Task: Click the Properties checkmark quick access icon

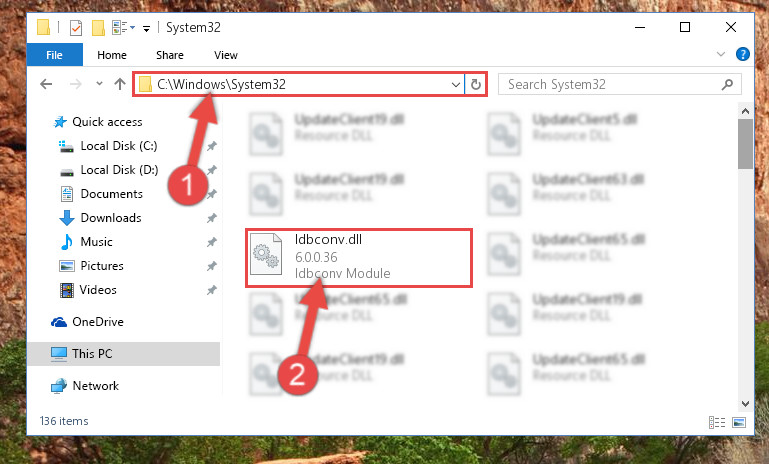Action: (x=76, y=28)
